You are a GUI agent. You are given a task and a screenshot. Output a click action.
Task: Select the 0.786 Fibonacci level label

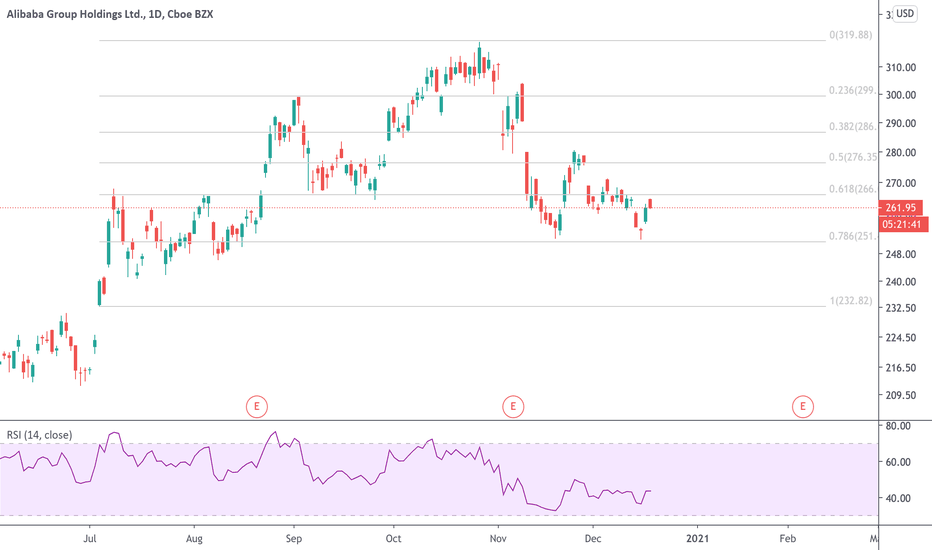852,236
